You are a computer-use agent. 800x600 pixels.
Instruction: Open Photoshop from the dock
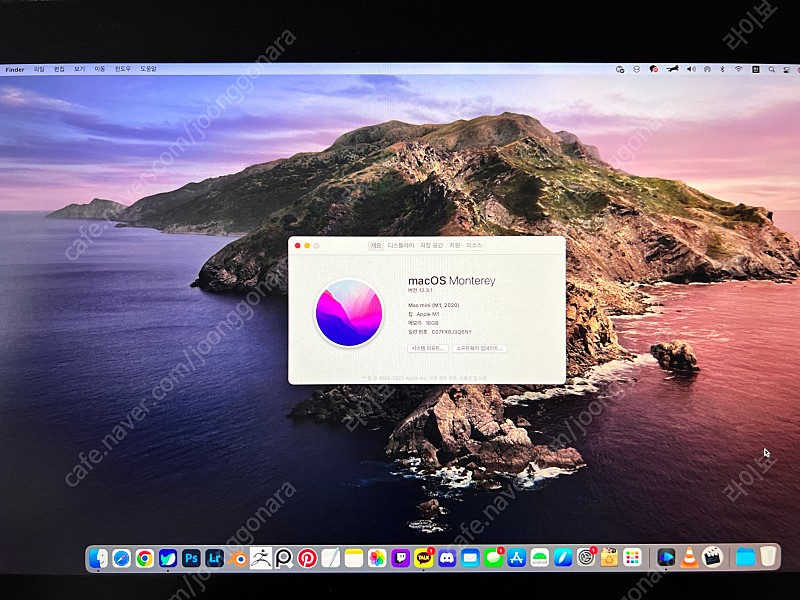coord(191,558)
